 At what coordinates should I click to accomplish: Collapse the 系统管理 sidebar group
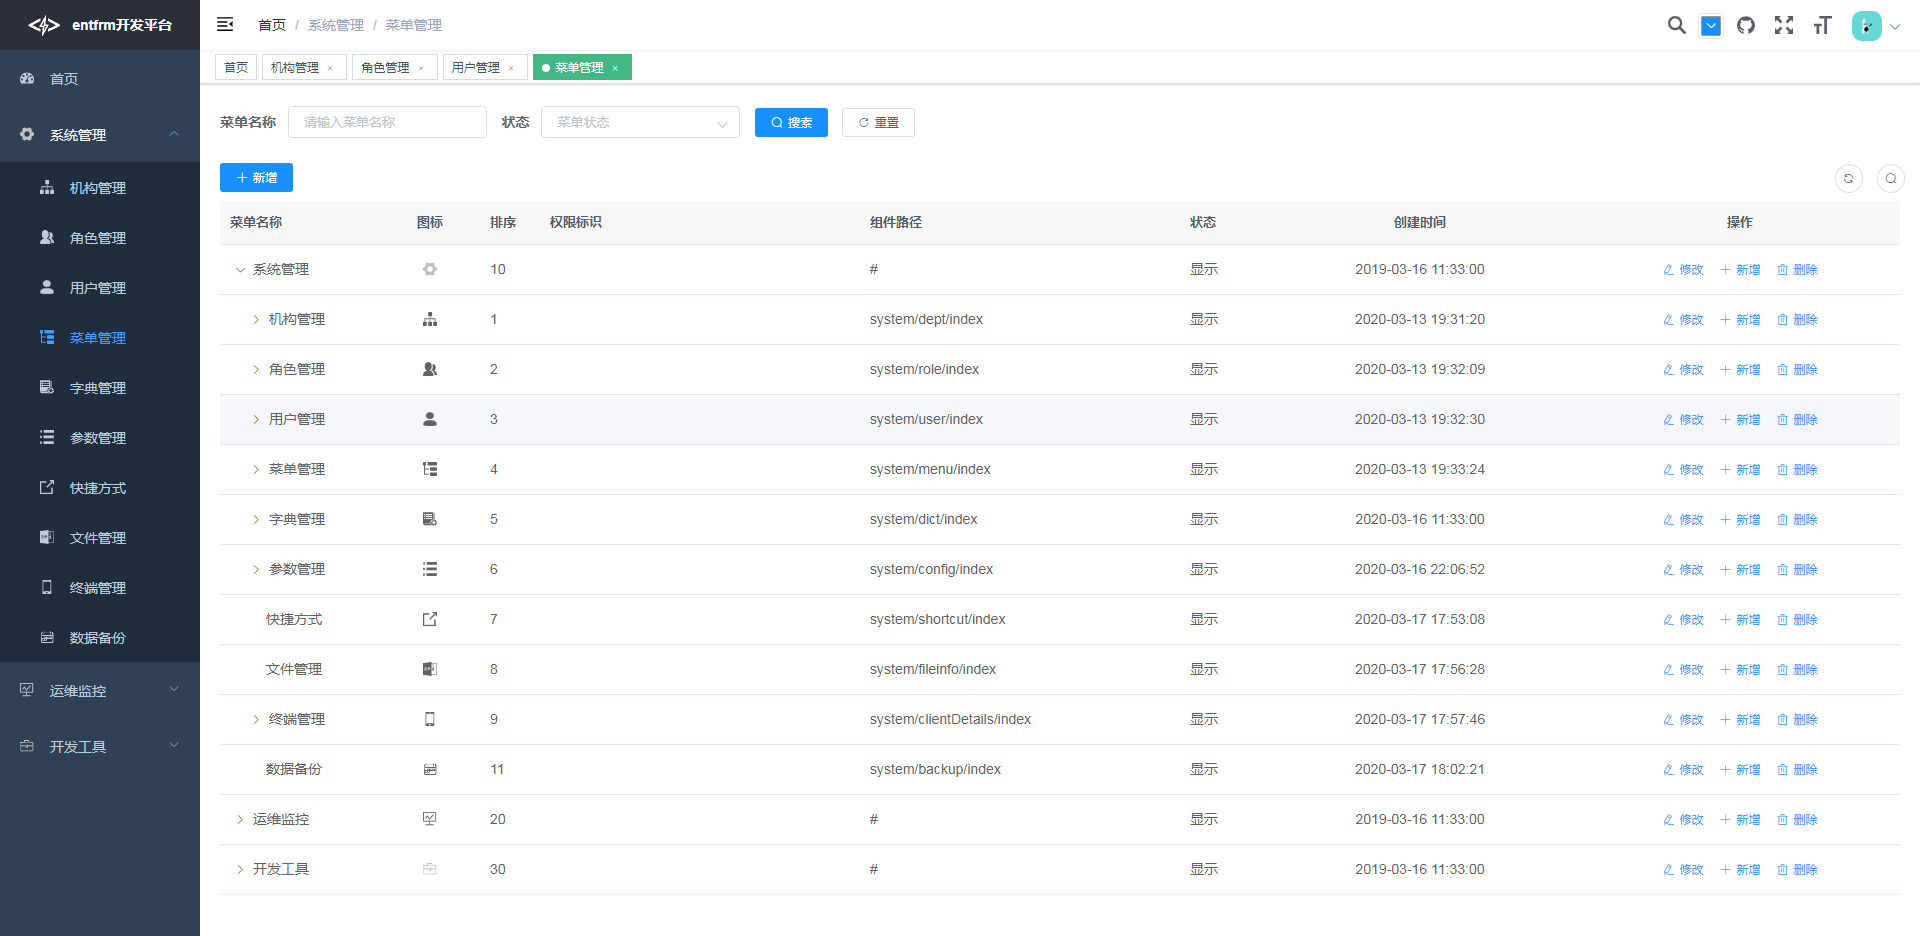[x=100, y=134]
